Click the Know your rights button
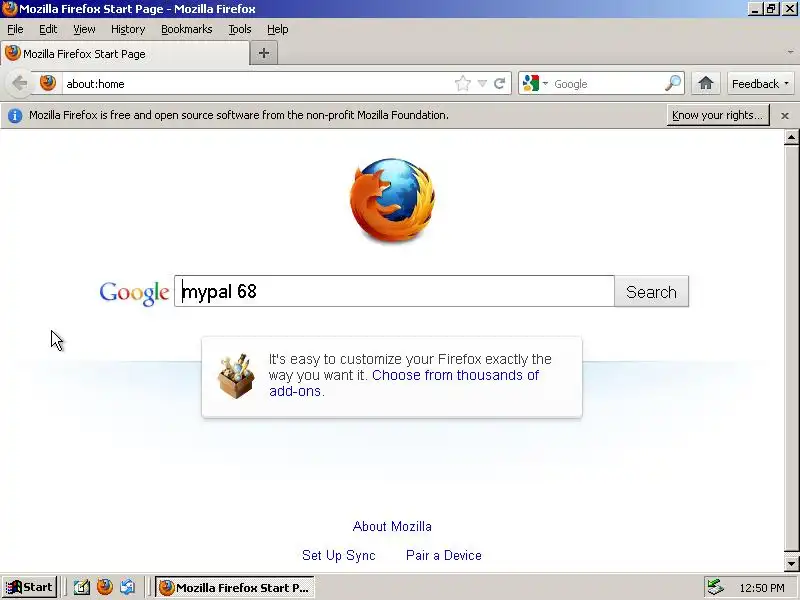This screenshot has width=800, height=600. [718, 115]
